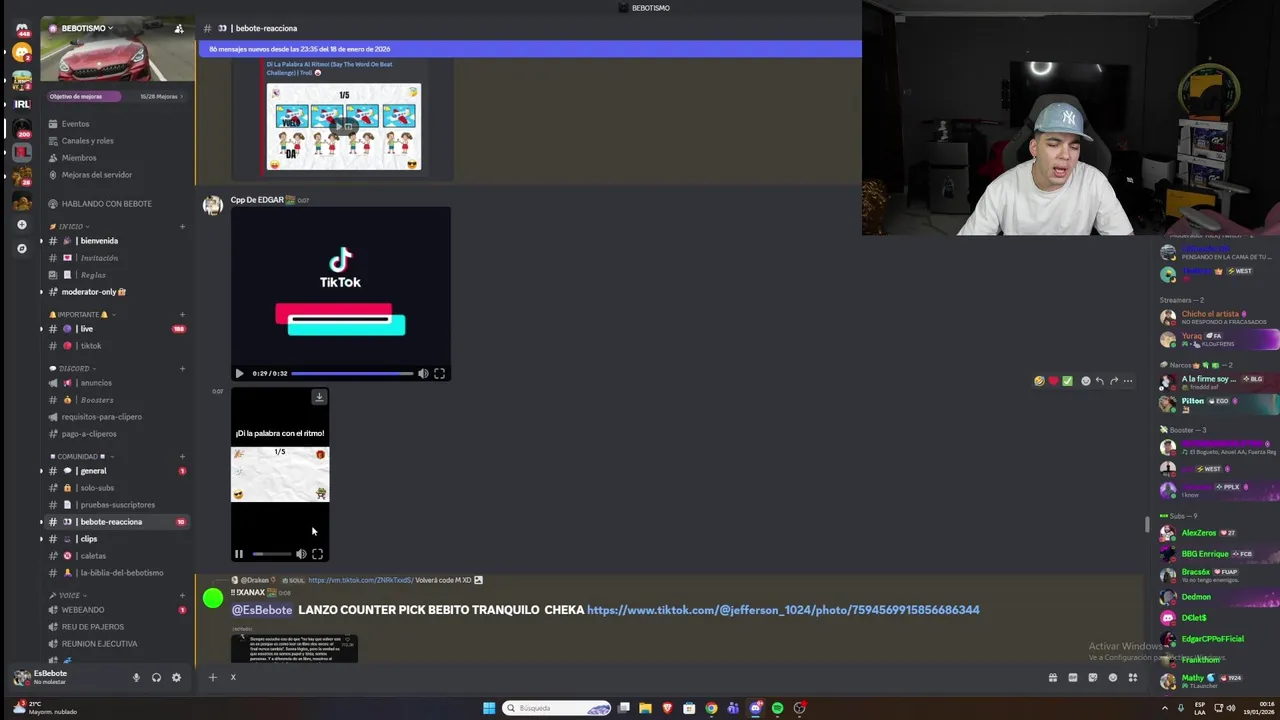Open the IRL server icon

[22, 104]
